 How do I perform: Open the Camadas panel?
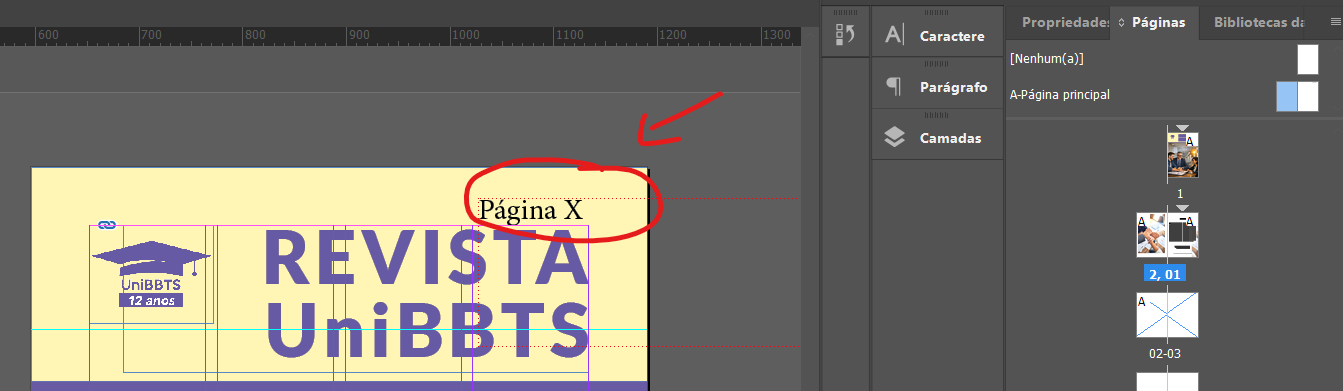point(937,138)
